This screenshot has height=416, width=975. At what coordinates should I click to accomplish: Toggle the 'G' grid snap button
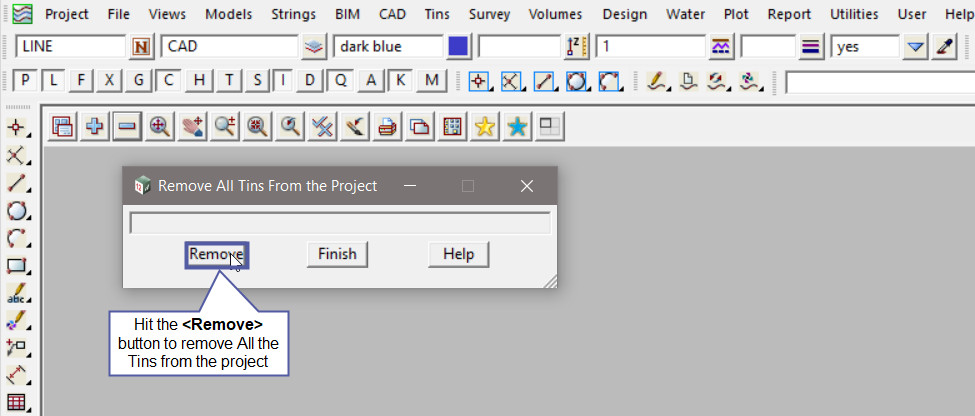pyautogui.click(x=140, y=80)
